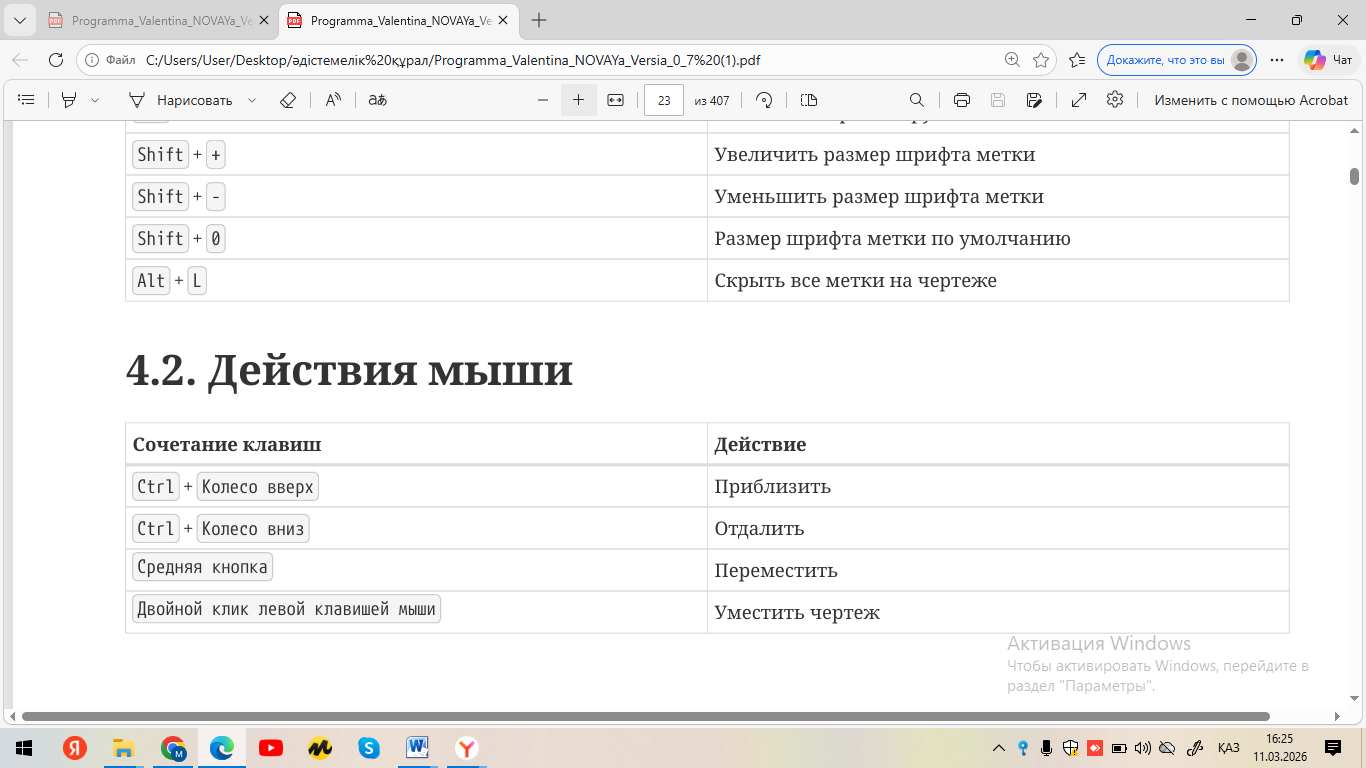Open the Windows Start menu
The image size is (1366, 768).
tap(24, 748)
